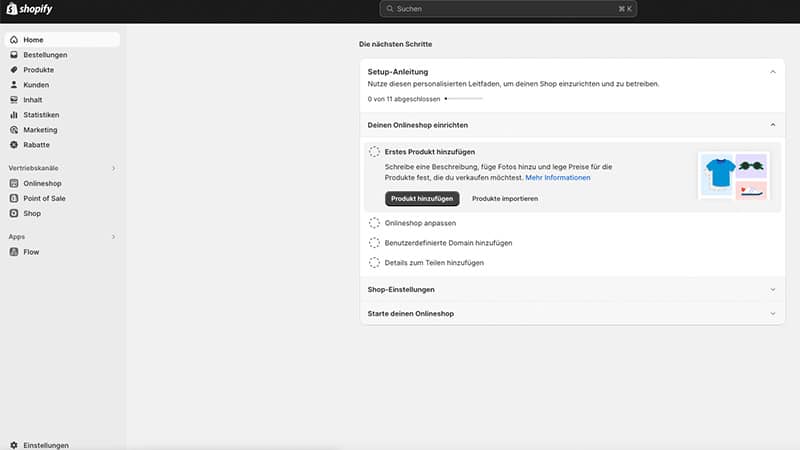Click the 'Produkt hinzufügen' button
Image resolution: width=800 pixels, height=450 pixels.
422,198
